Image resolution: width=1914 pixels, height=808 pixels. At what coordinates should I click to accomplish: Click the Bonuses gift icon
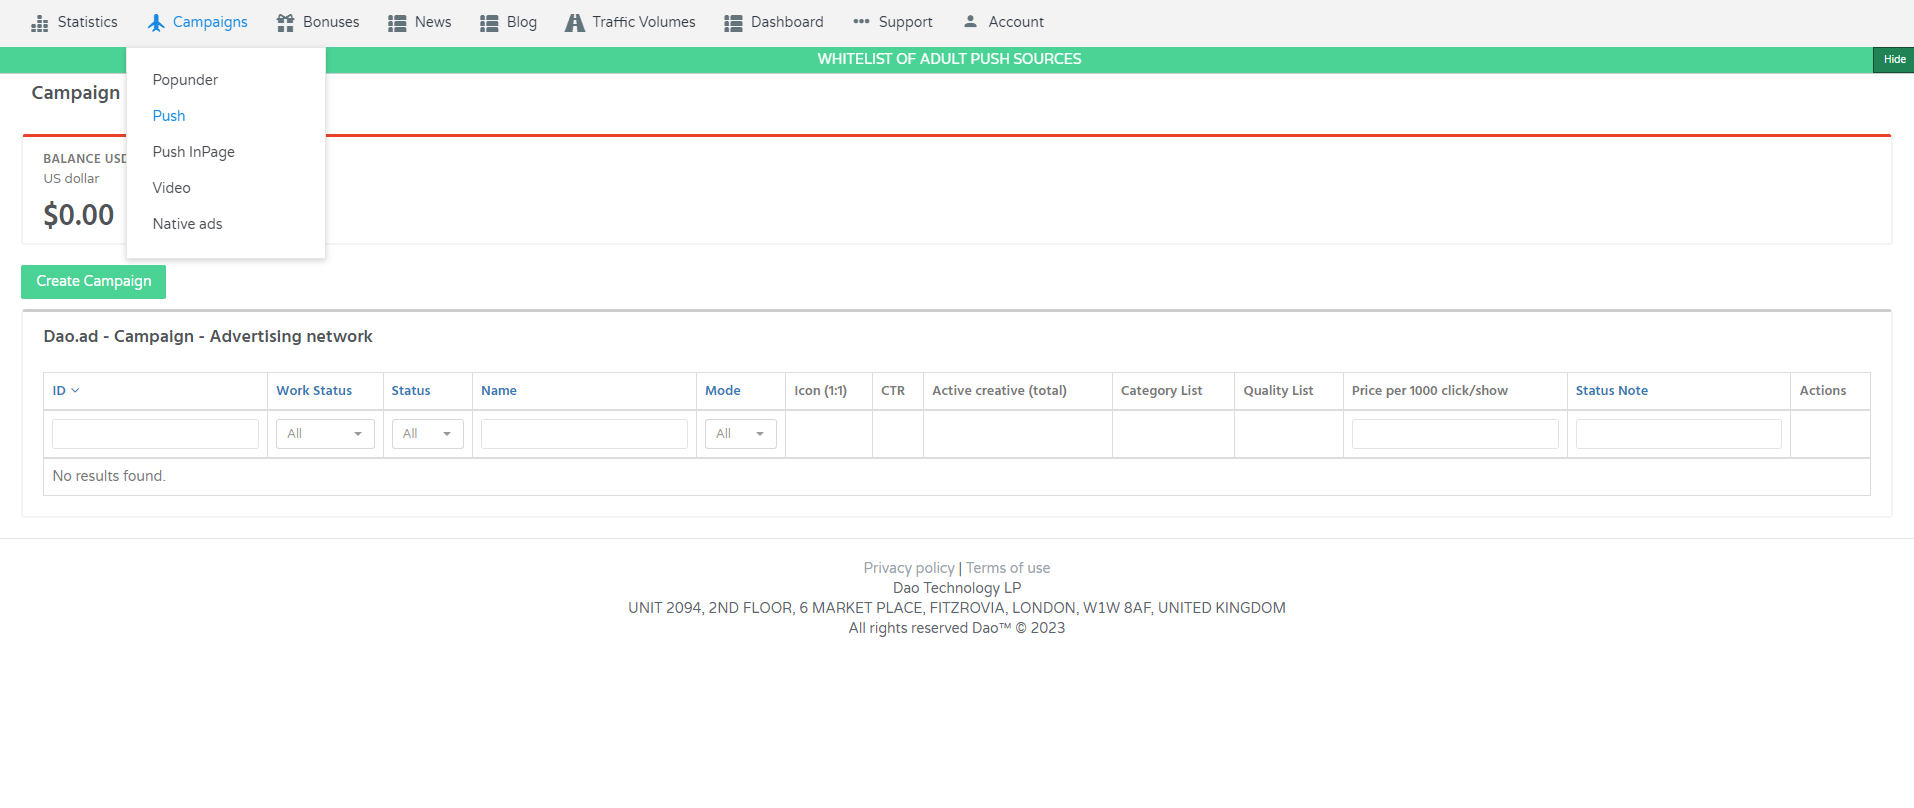(286, 23)
